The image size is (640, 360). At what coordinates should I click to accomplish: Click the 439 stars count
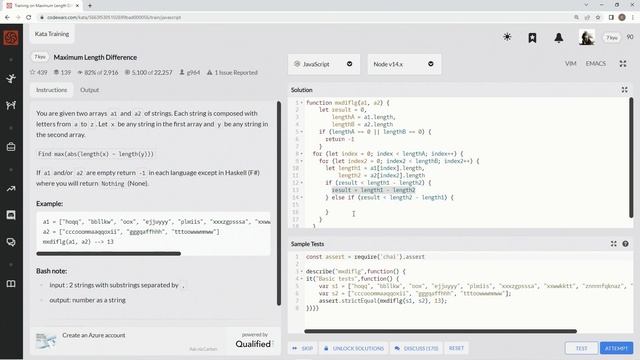(38, 72)
